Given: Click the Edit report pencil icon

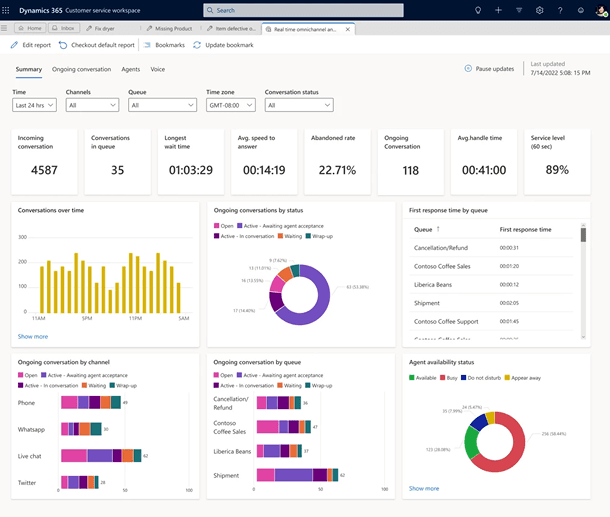Looking at the screenshot, I should tap(14, 45).
